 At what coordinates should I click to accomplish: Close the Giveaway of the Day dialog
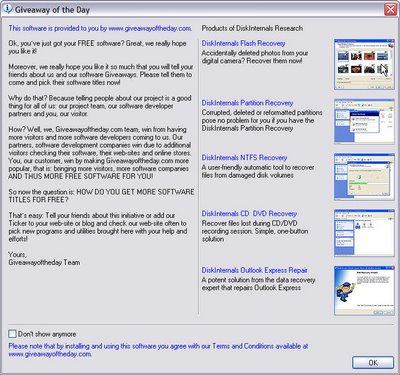click(x=390, y=9)
